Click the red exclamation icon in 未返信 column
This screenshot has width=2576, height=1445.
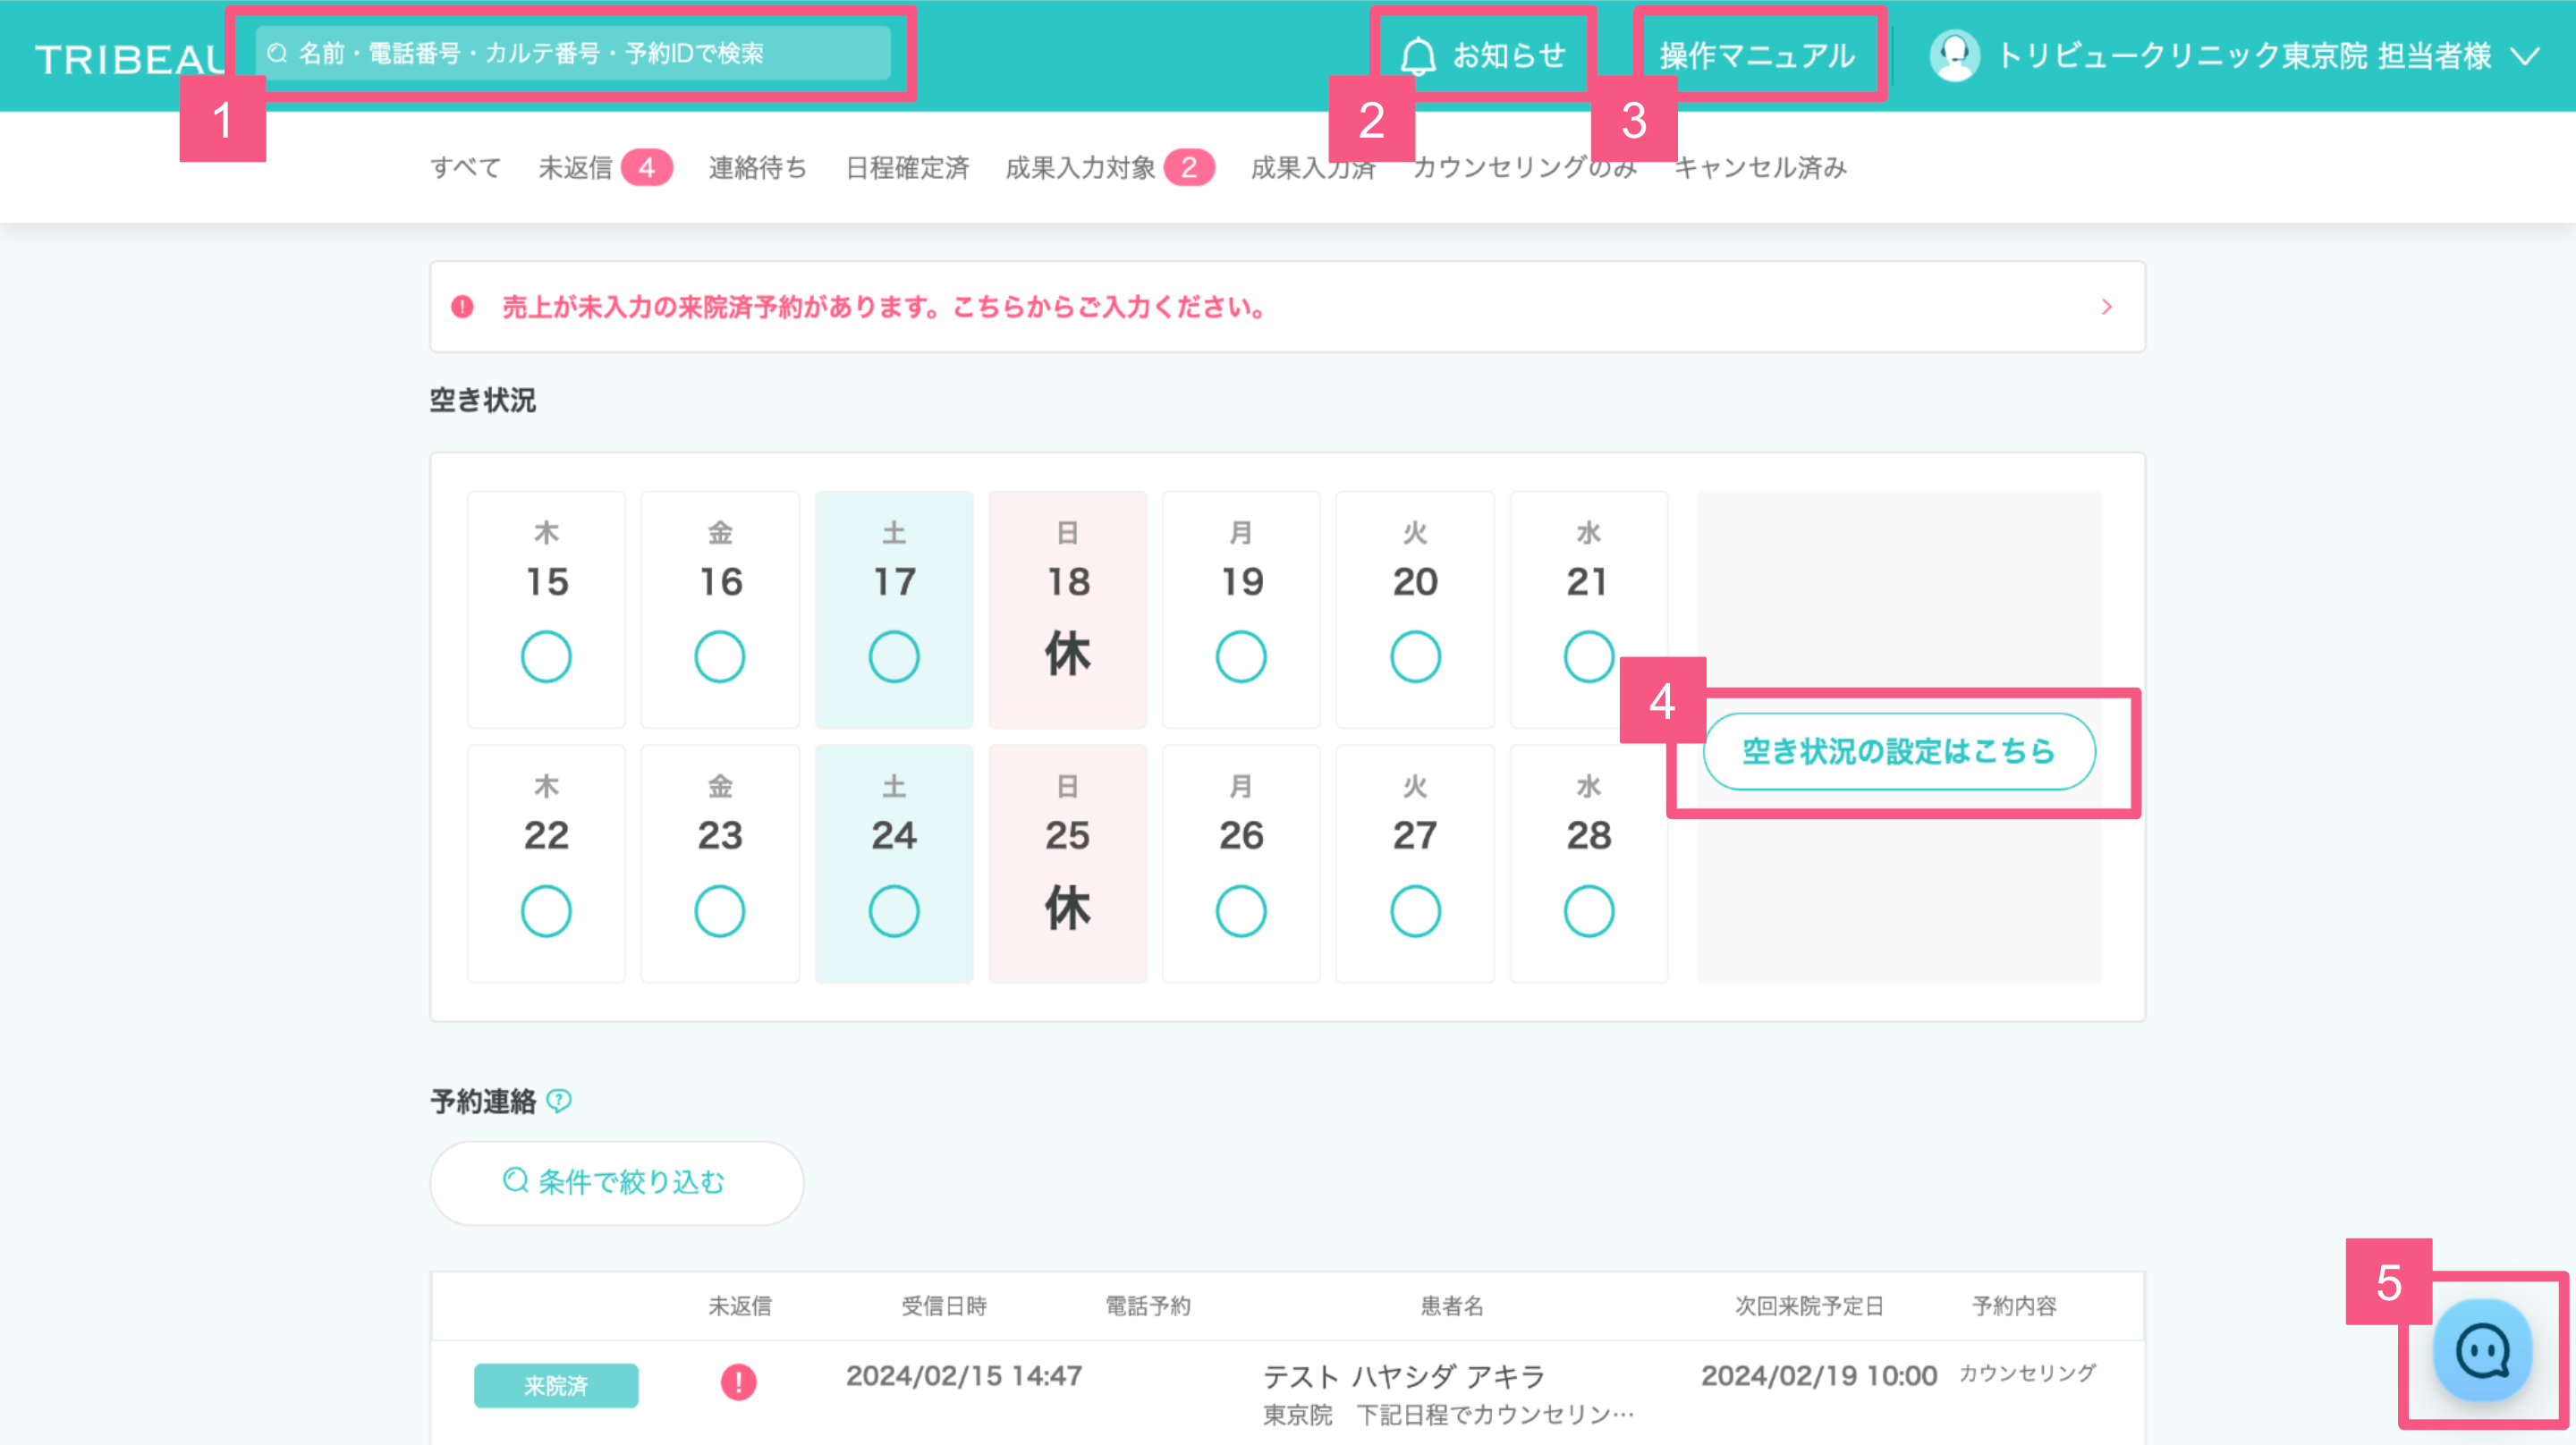(x=738, y=1382)
